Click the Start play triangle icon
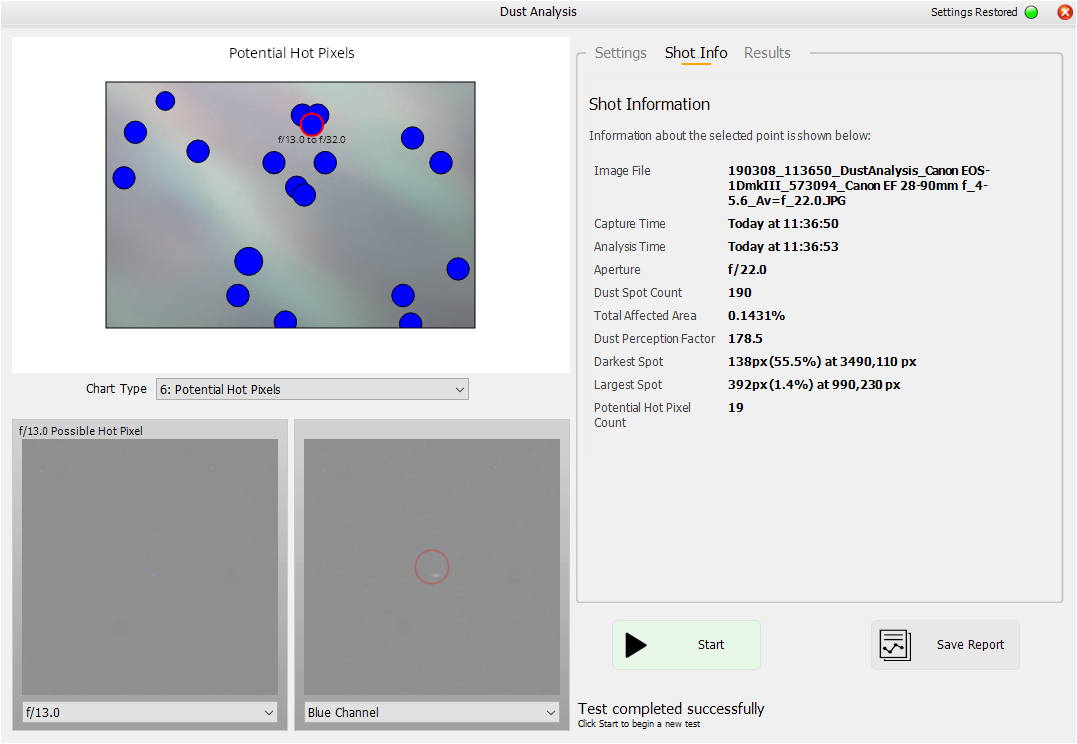This screenshot has width=1077, height=744. [635, 645]
